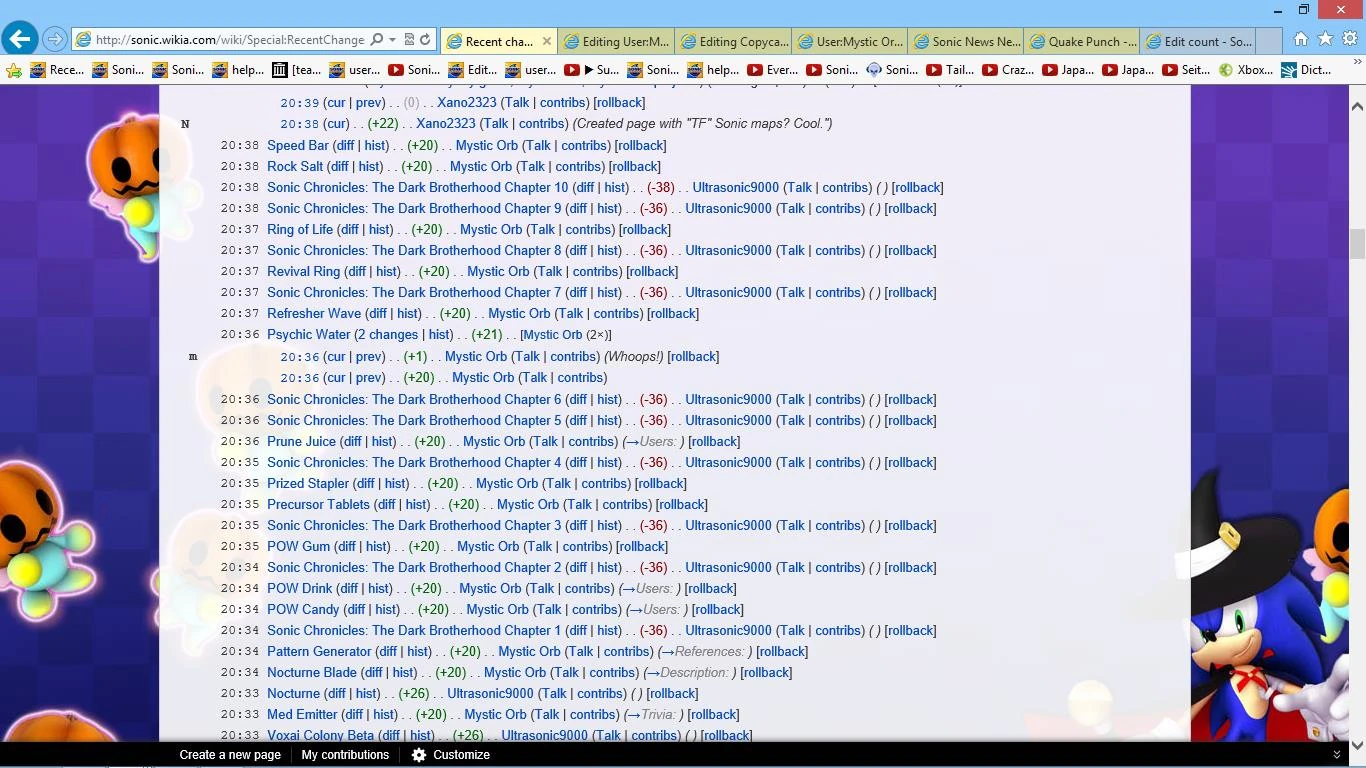Click rollback for the Rock Salt edit
Image resolution: width=1366 pixels, height=768 pixels.
point(634,166)
